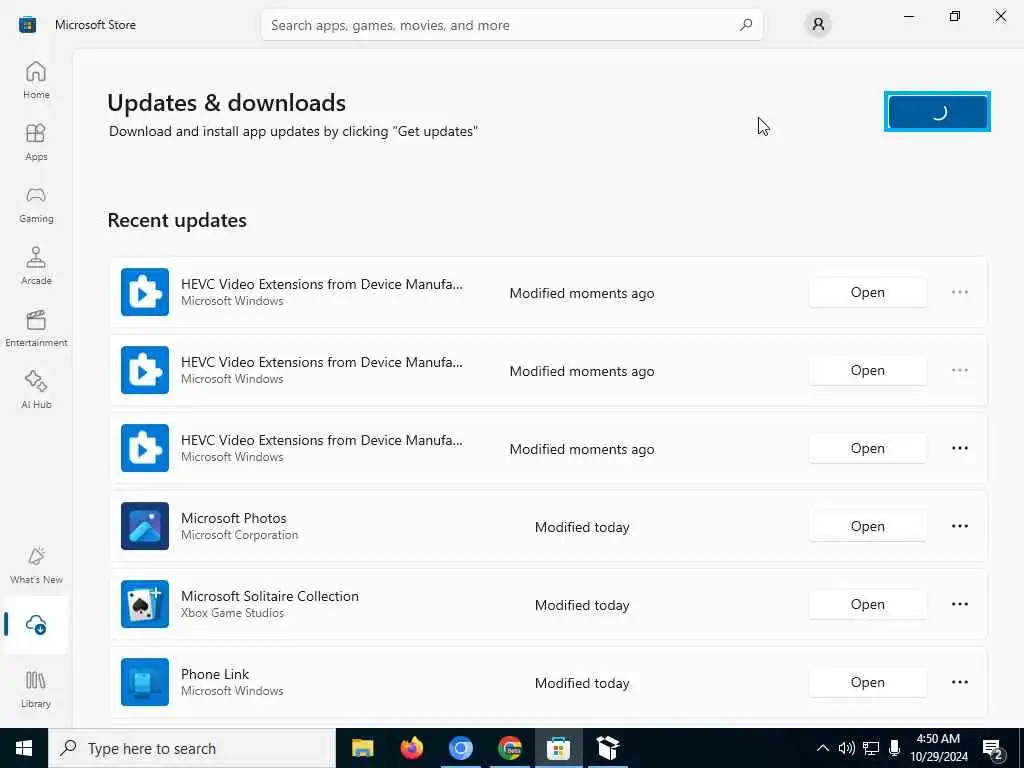Open the Chromium browser from the taskbar

(460, 748)
